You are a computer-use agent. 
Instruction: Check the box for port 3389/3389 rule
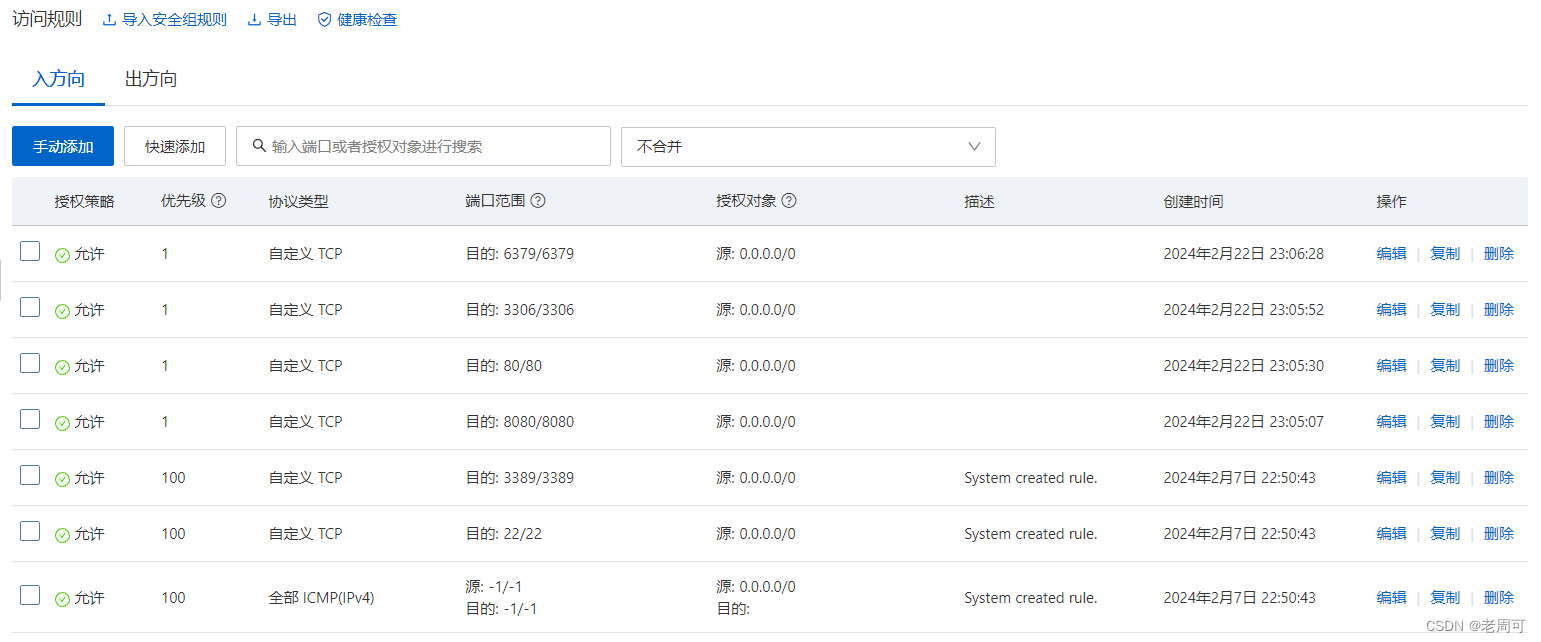(30, 475)
